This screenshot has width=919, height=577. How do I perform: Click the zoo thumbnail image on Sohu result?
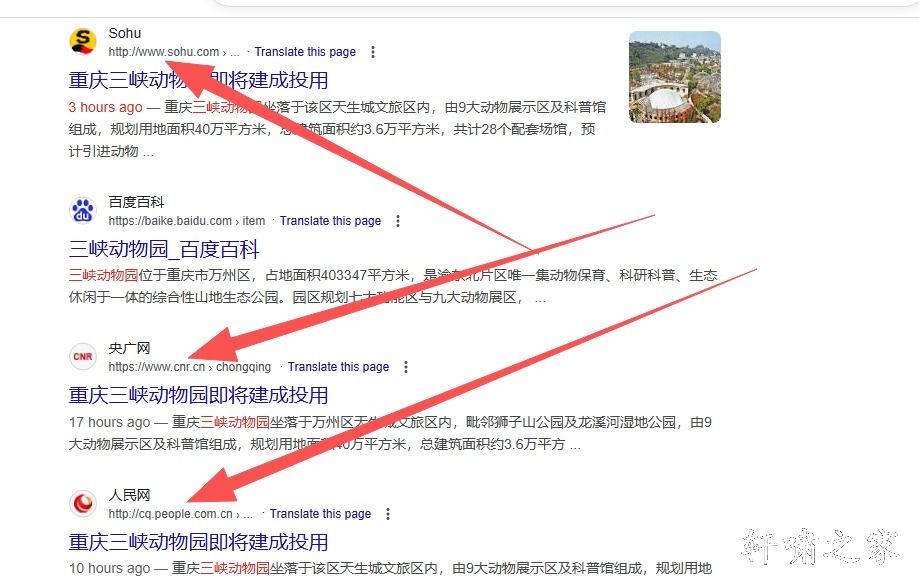pos(674,77)
